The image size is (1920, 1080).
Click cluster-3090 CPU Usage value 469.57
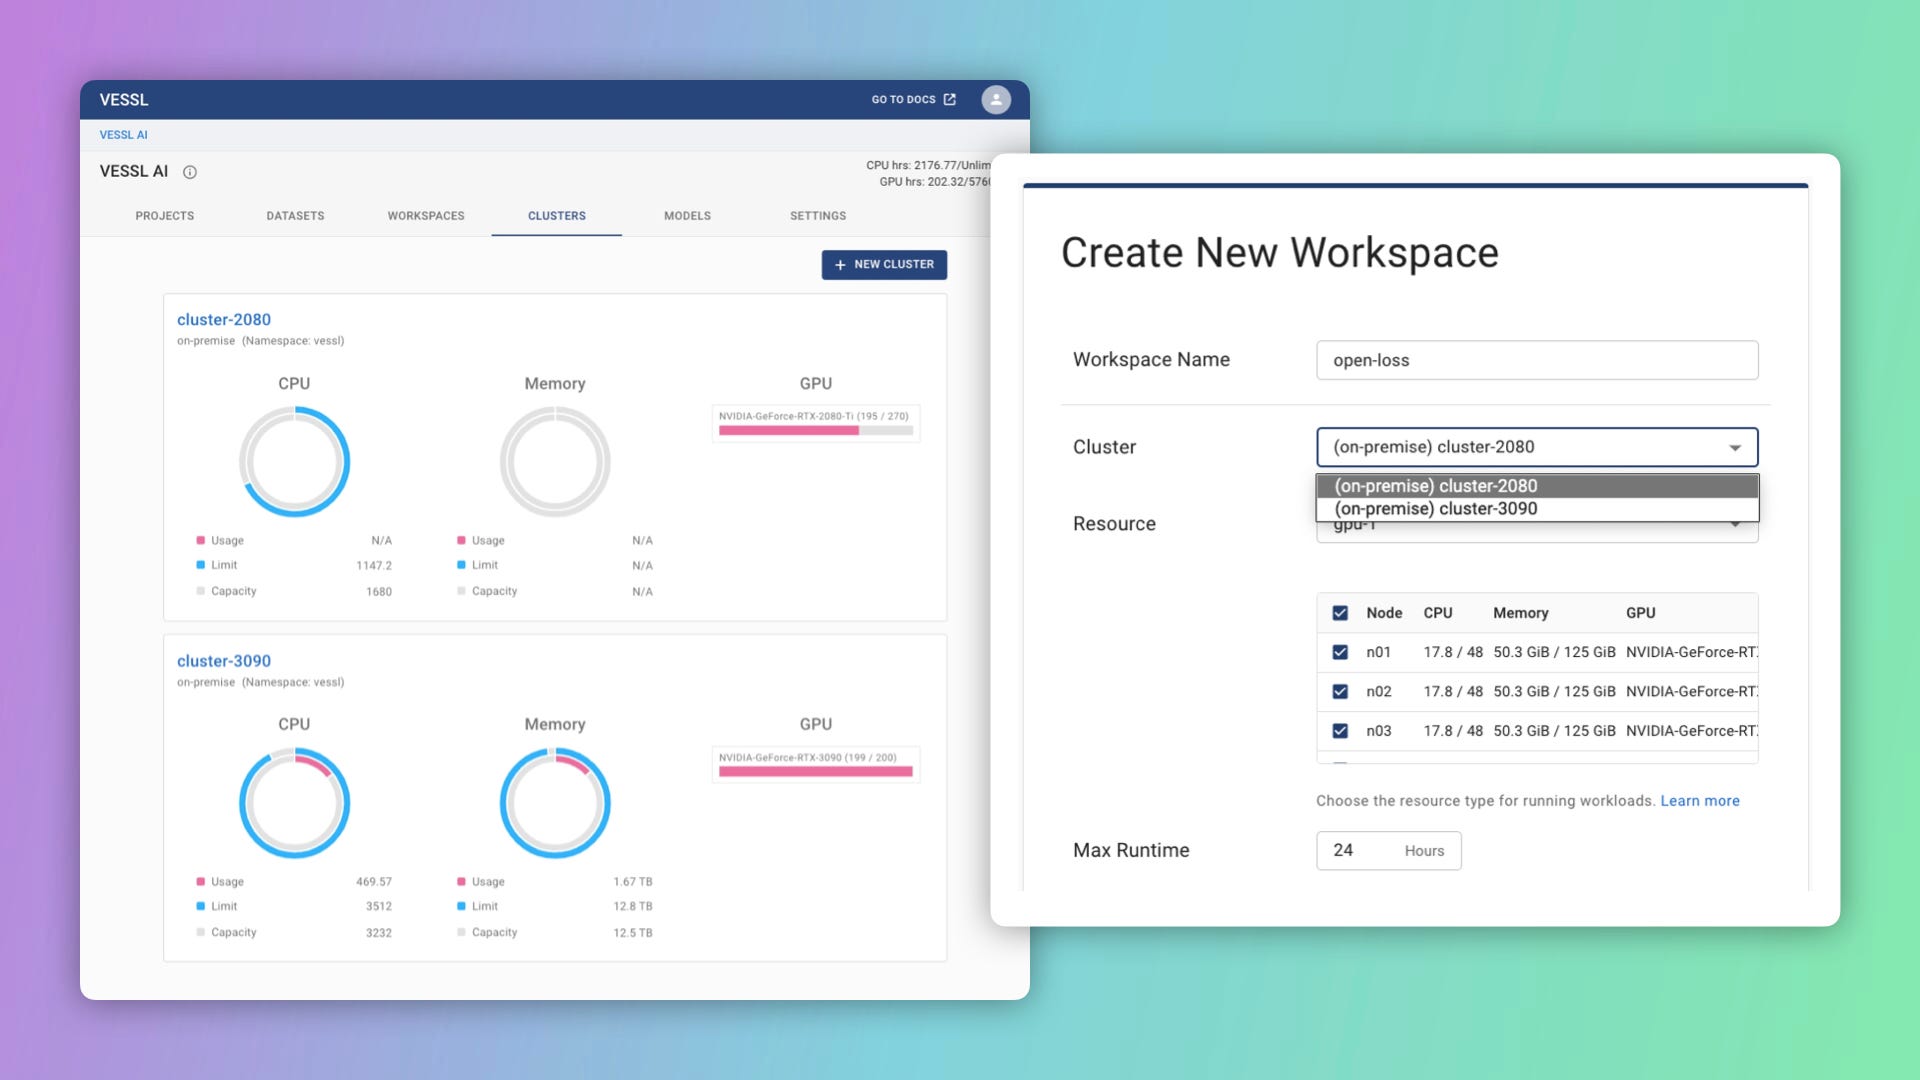(374, 882)
